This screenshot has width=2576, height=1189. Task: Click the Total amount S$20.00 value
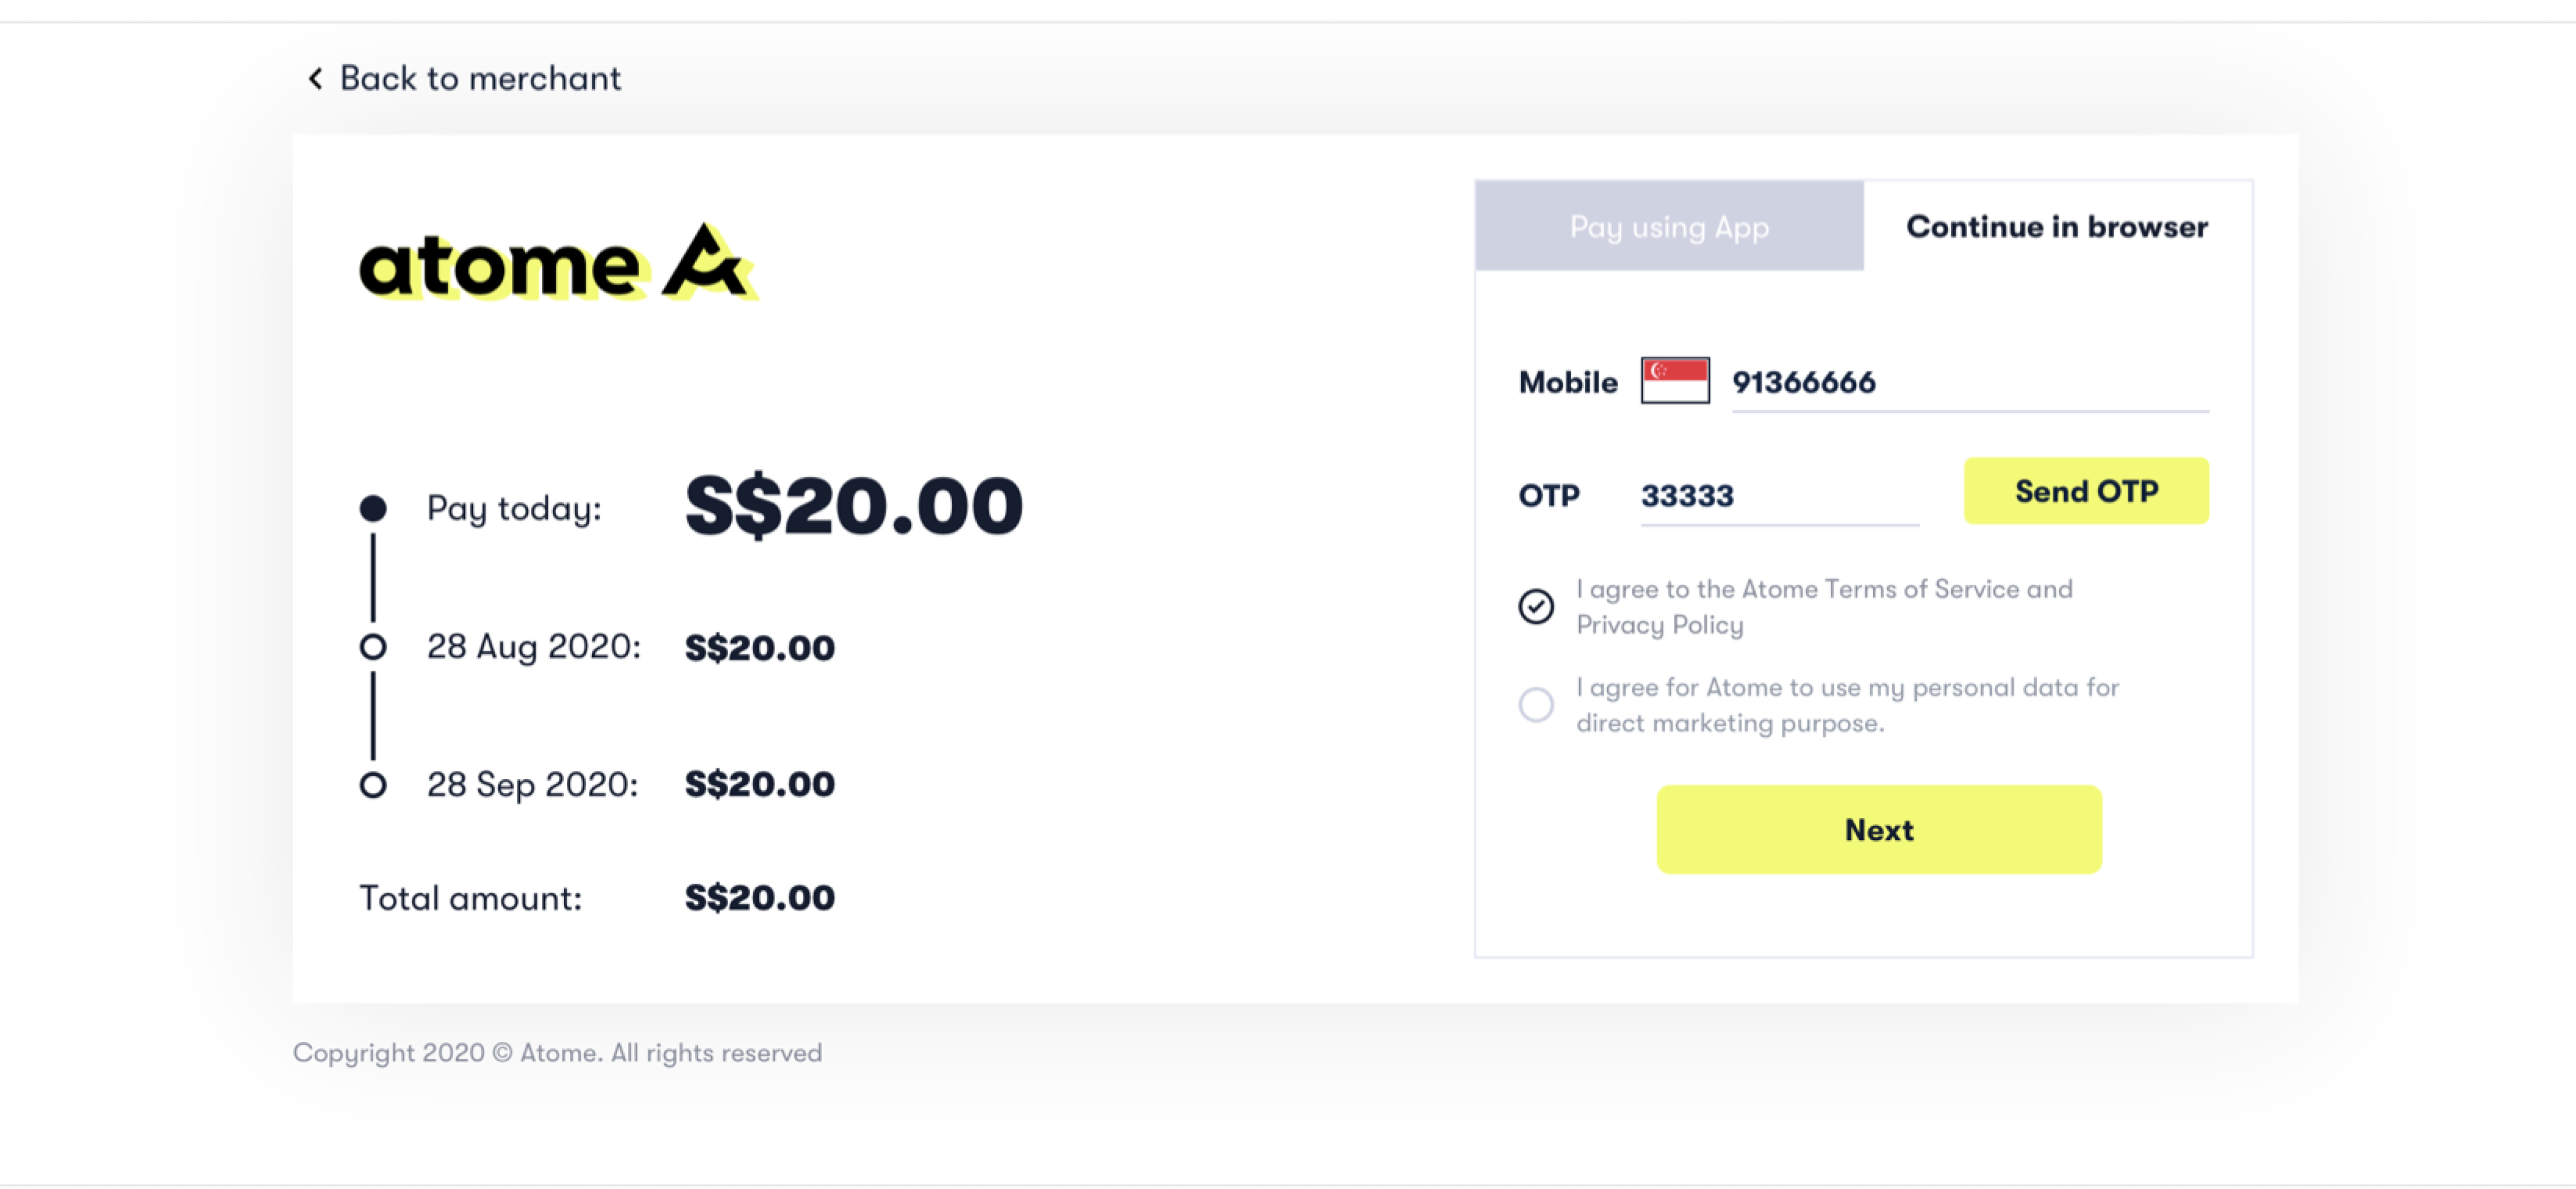tap(759, 898)
